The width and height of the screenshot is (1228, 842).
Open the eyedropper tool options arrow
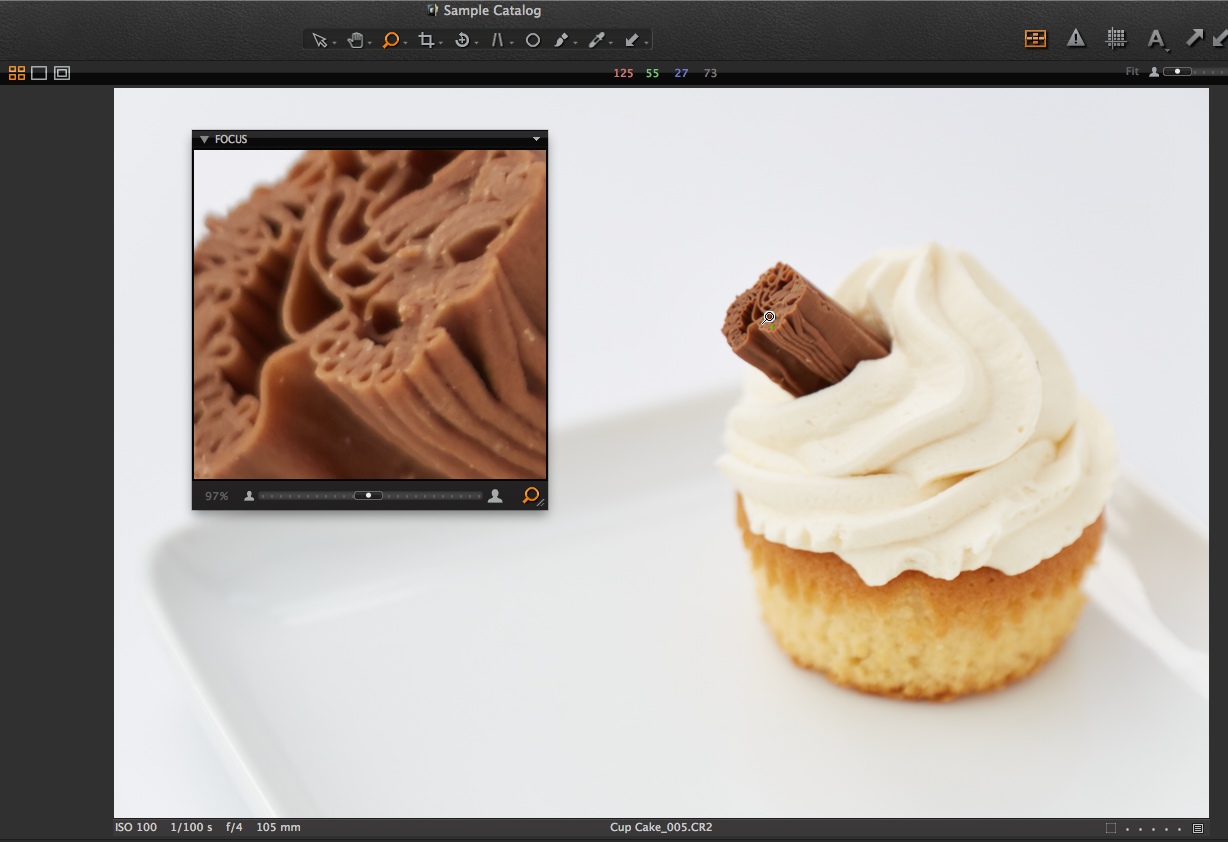(x=611, y=43)
